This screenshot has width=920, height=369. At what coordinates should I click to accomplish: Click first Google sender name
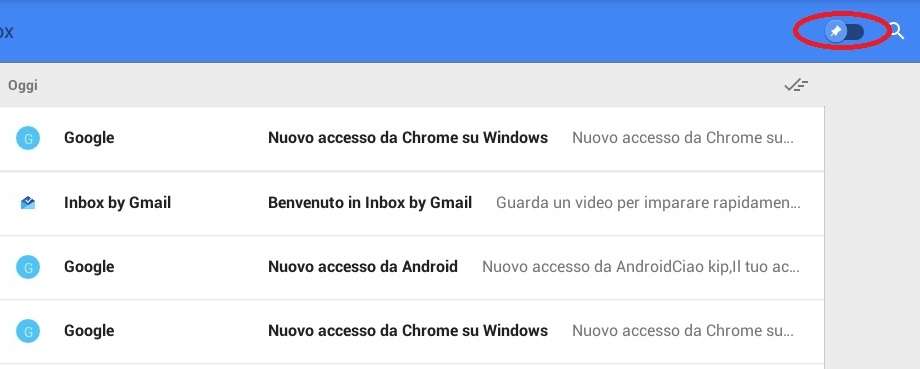(89, 138)
